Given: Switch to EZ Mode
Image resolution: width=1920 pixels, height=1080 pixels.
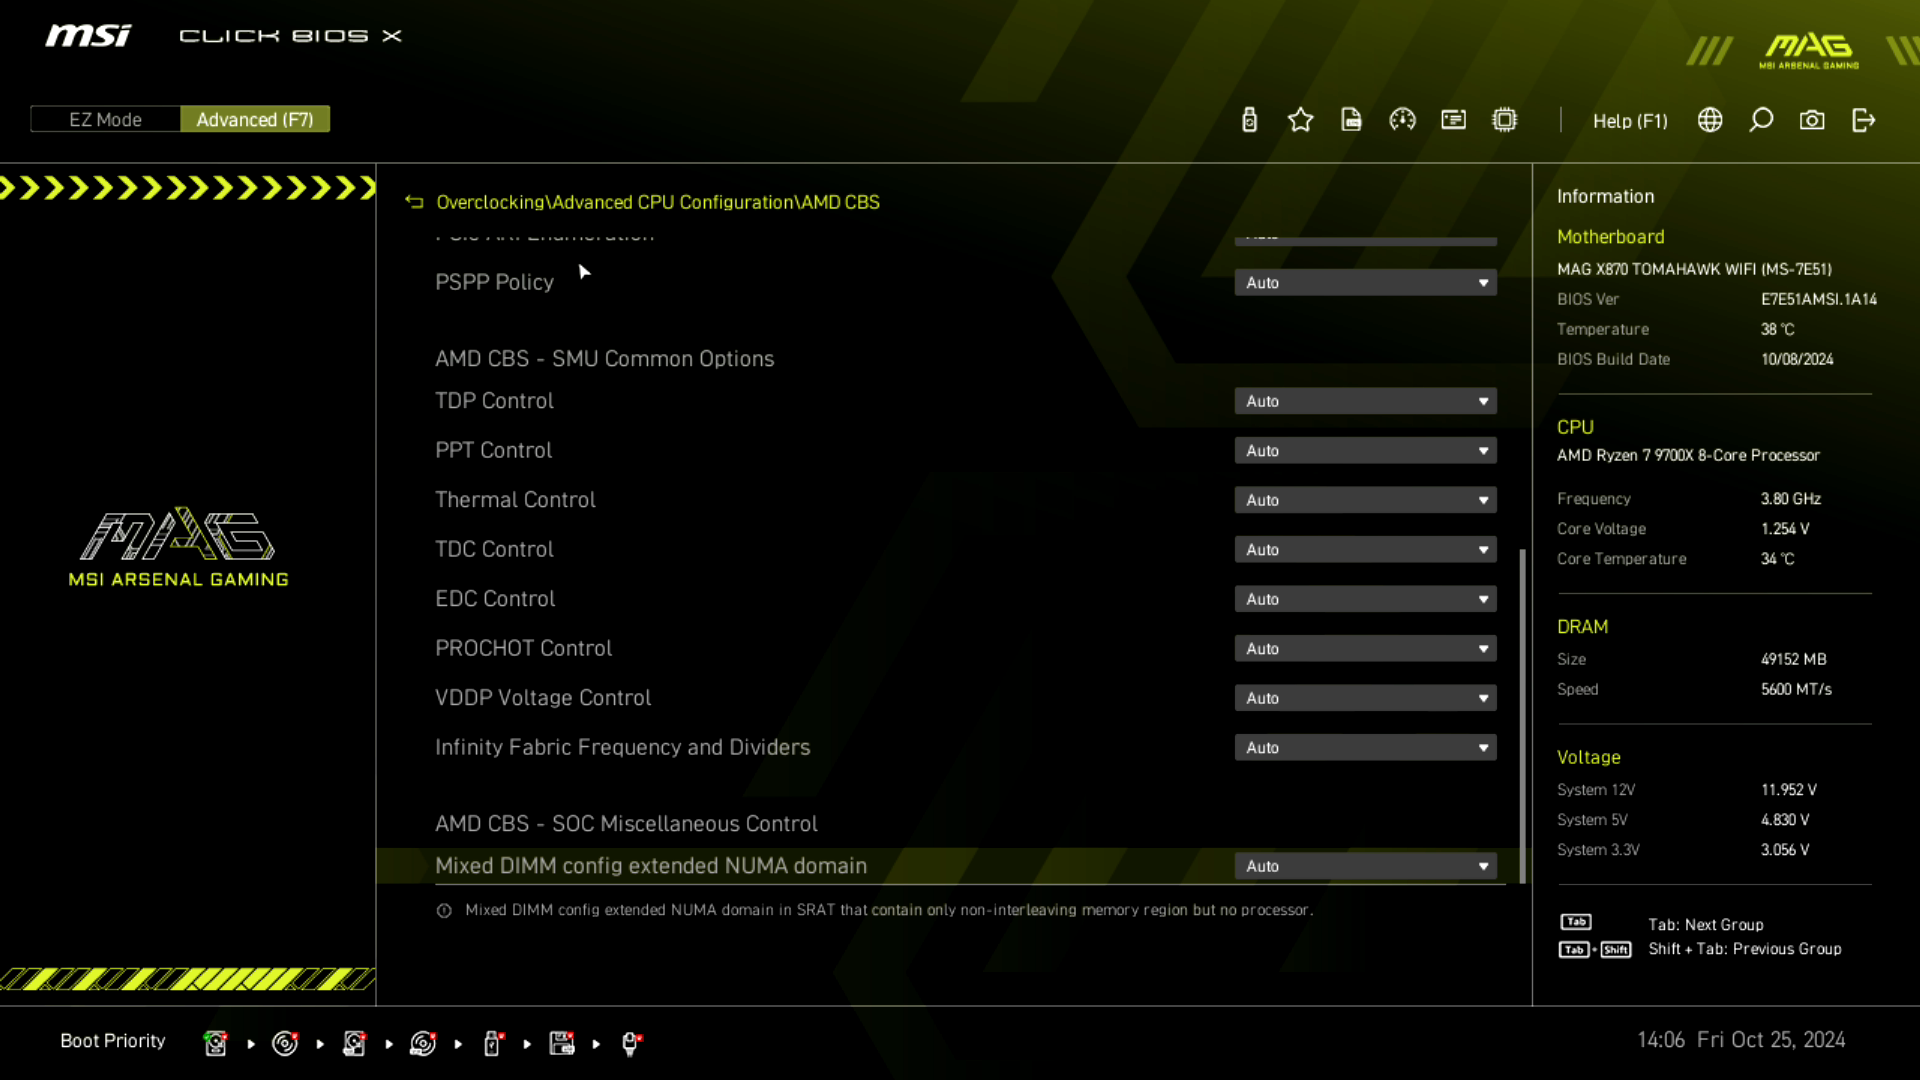Looking at the screenshot, I should tap(105, 119).
